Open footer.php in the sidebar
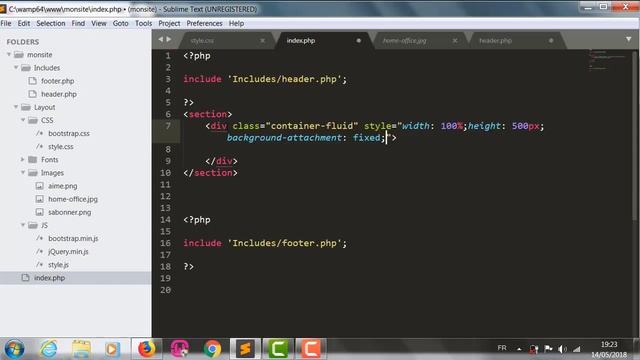This screenshot has width=640, height=360. tap(58, 81)
